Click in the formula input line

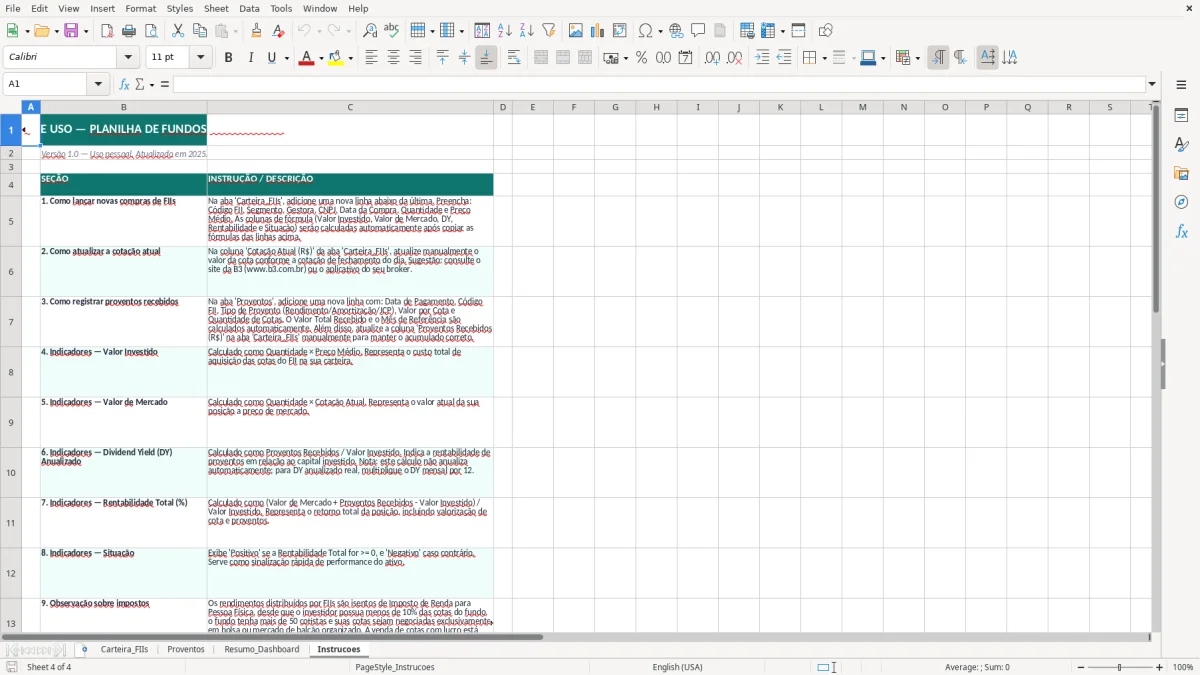(x=659, y=84)
